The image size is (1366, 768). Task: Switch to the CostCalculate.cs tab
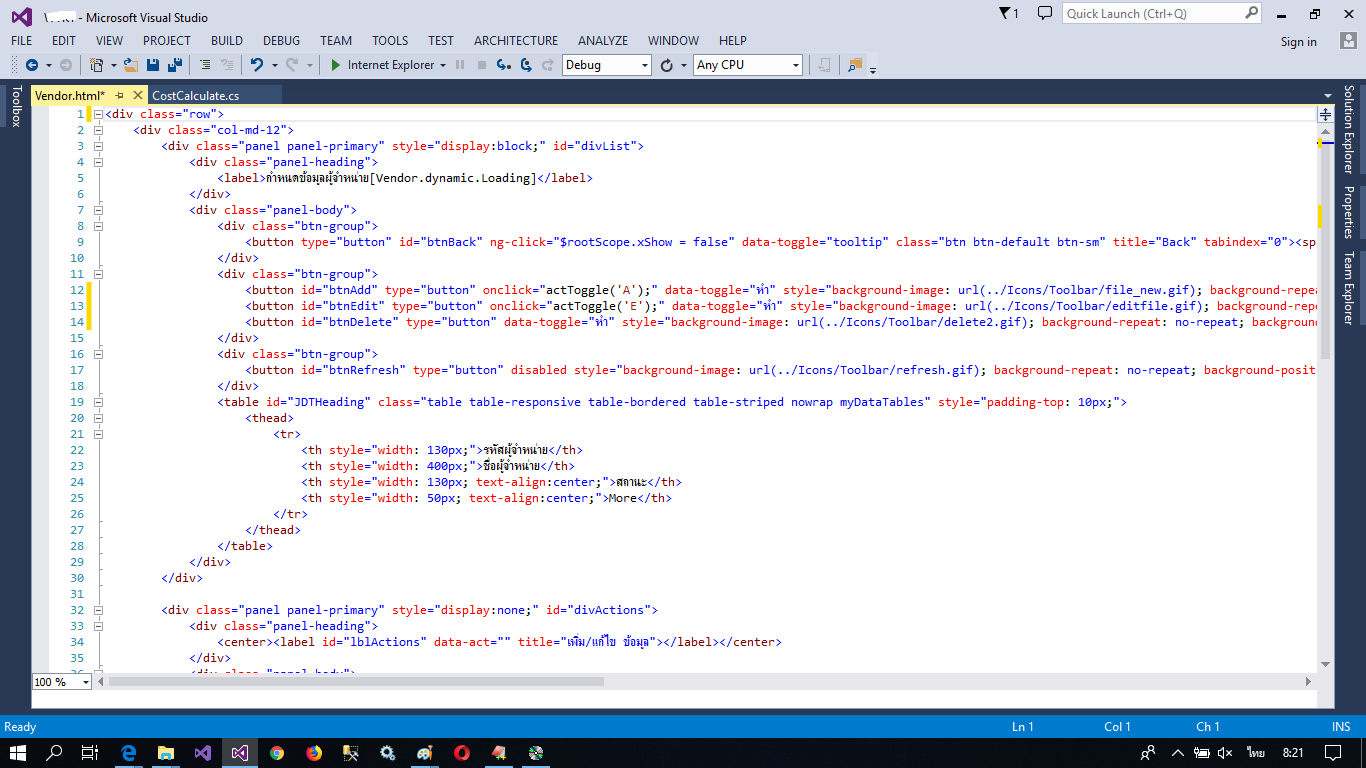[196, 95]
